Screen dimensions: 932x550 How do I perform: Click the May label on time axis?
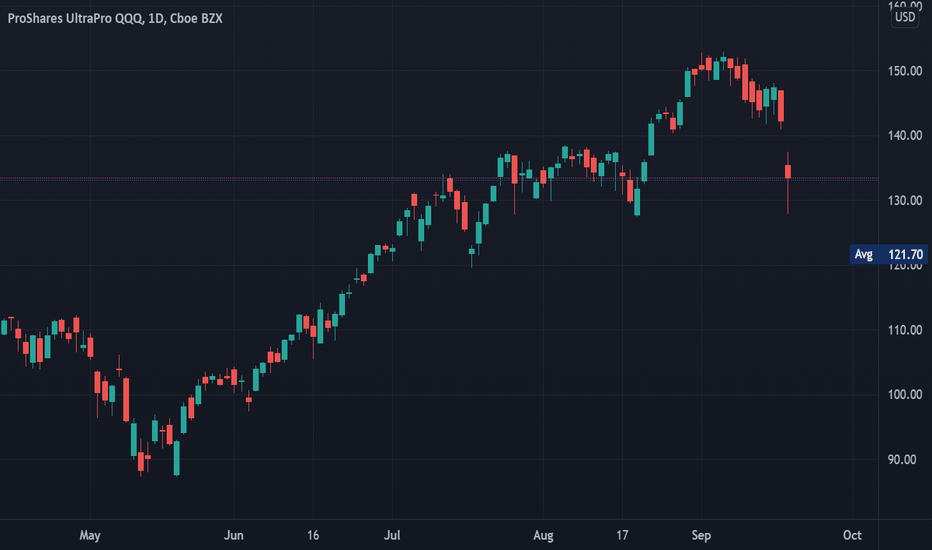90,535
